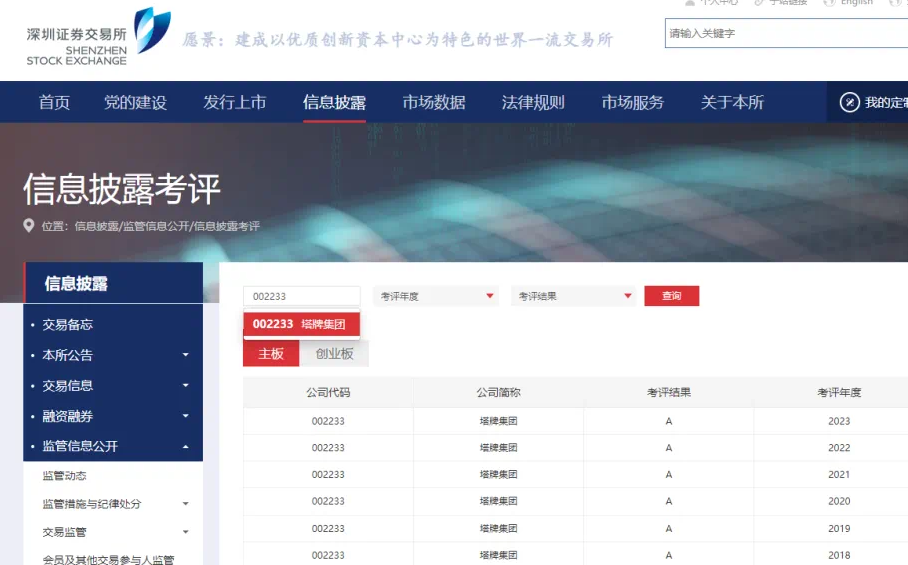Click the company code field containing 002233
Viewport: 908px width, 565px height.
point(302,296)
